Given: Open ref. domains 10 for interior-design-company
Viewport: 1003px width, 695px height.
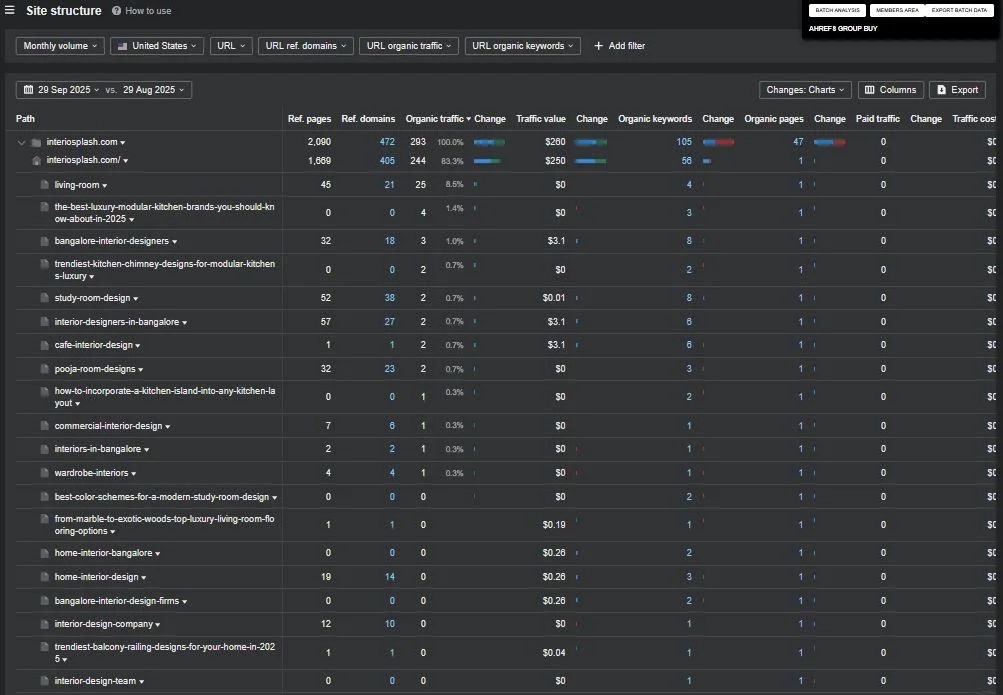Looking at the screenshot, I should pos(390,624).
